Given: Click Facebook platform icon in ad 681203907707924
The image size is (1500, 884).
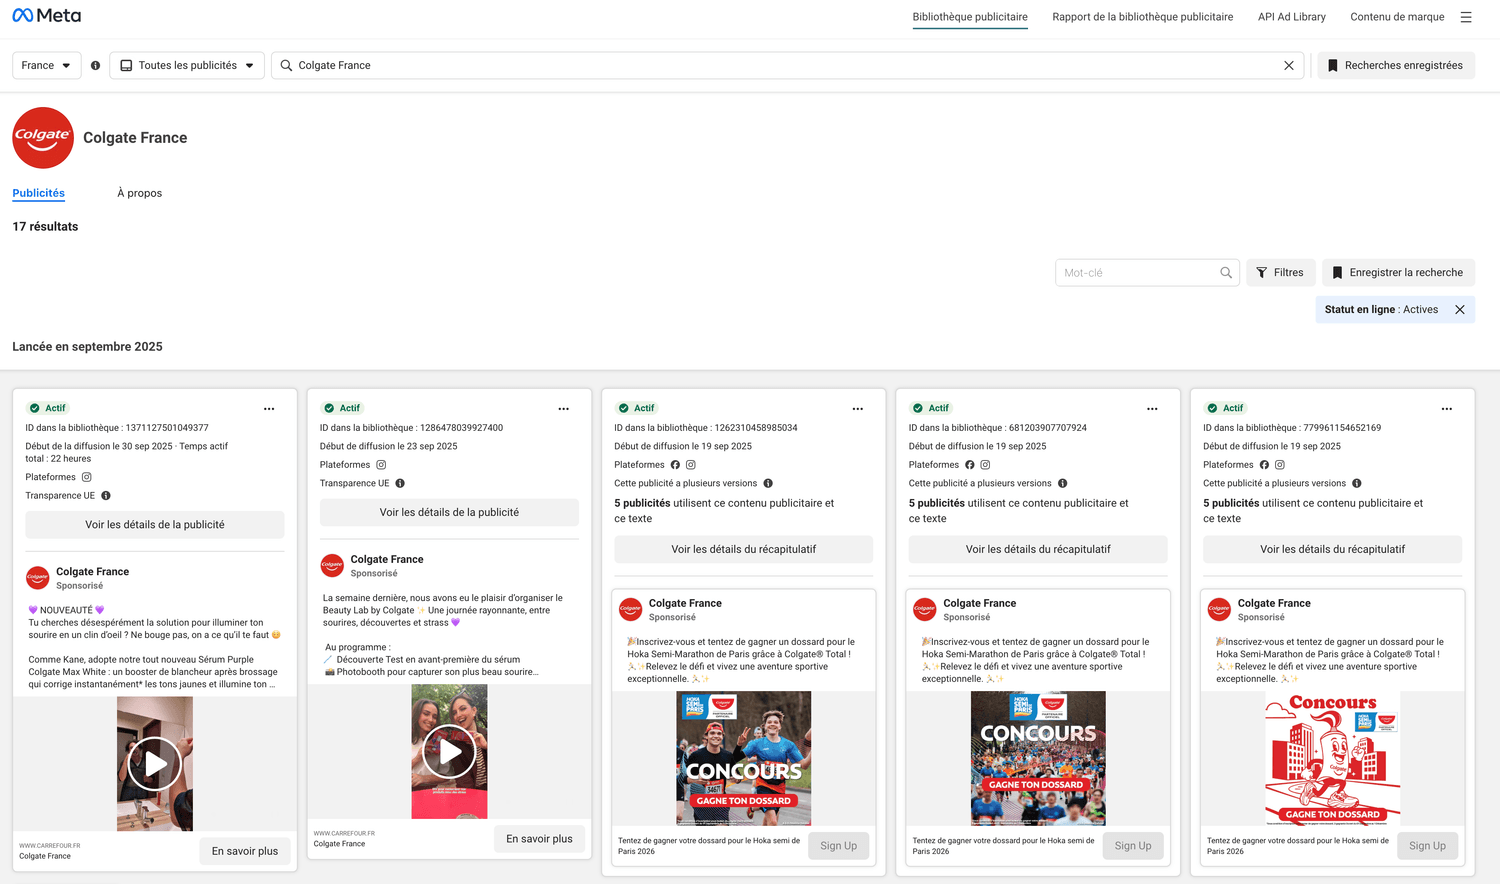Looking at the screenshot, I should tap(969, 465).
